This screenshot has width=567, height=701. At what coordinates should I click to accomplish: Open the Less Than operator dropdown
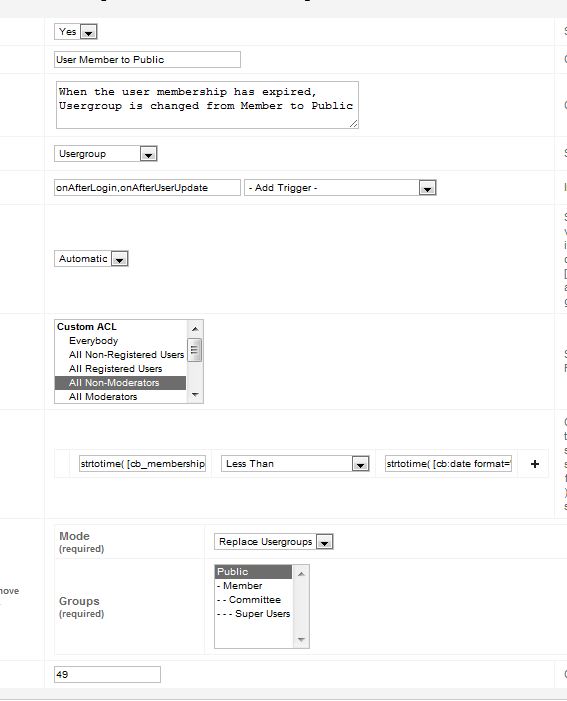(x=295, y=464)
